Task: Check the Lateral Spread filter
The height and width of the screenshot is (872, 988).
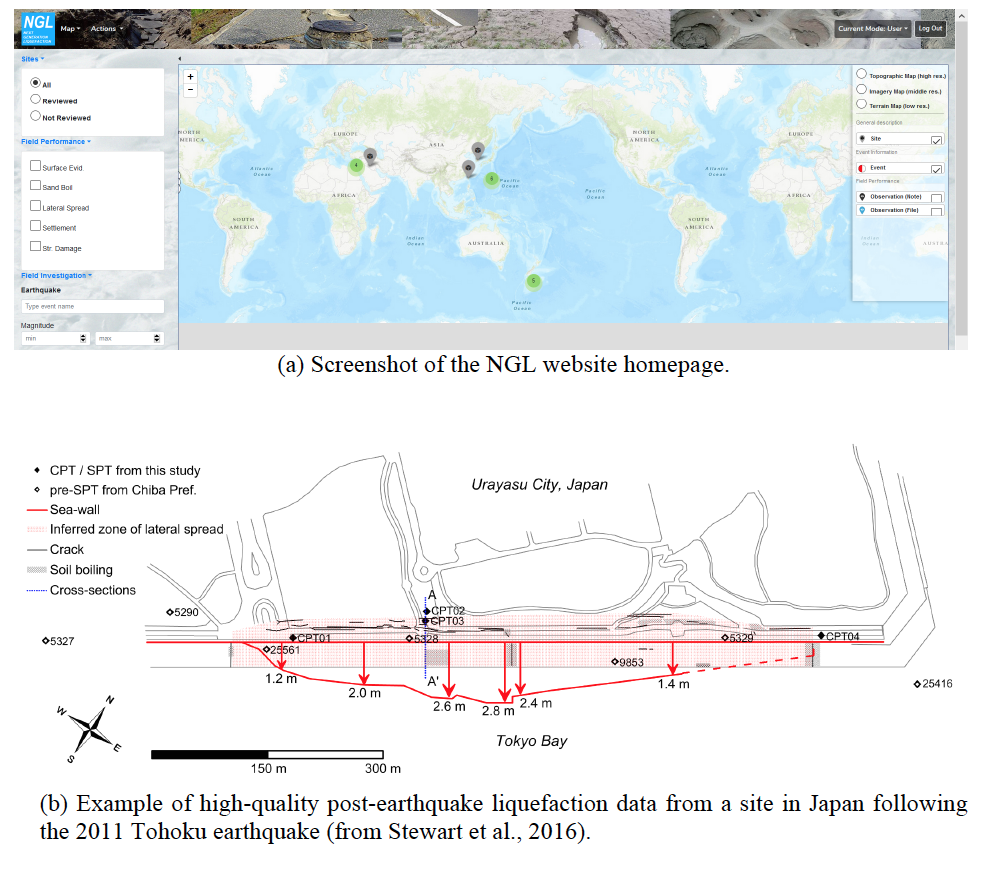Action: point(35,206)
